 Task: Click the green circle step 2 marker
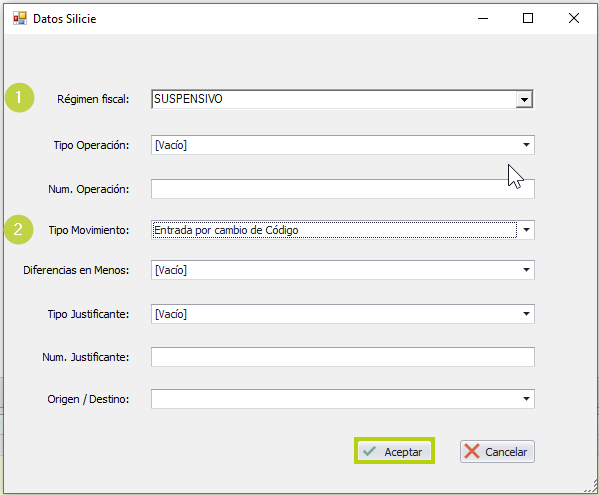click(x=19, y=230)
